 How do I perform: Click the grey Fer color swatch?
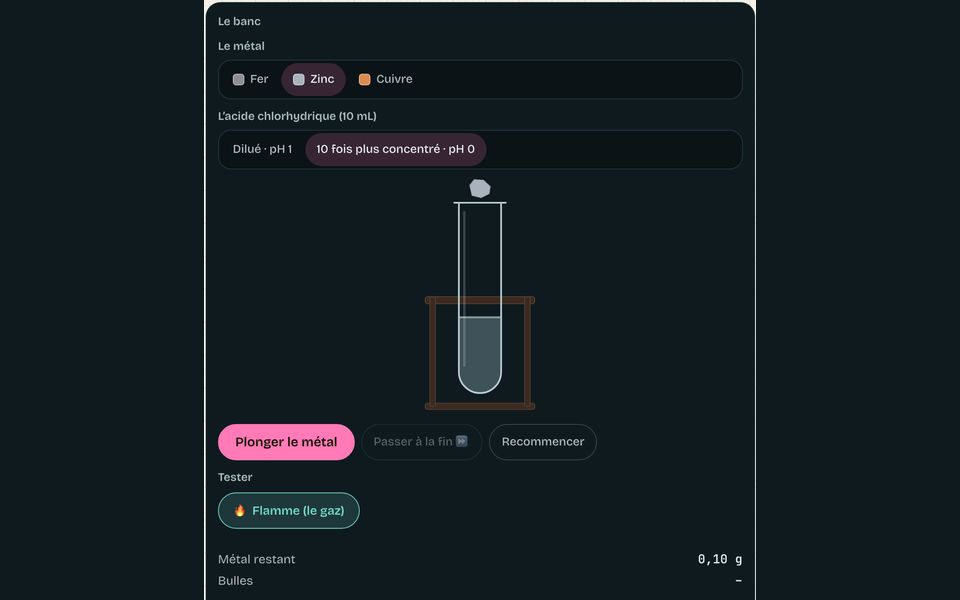coord(239,80)
